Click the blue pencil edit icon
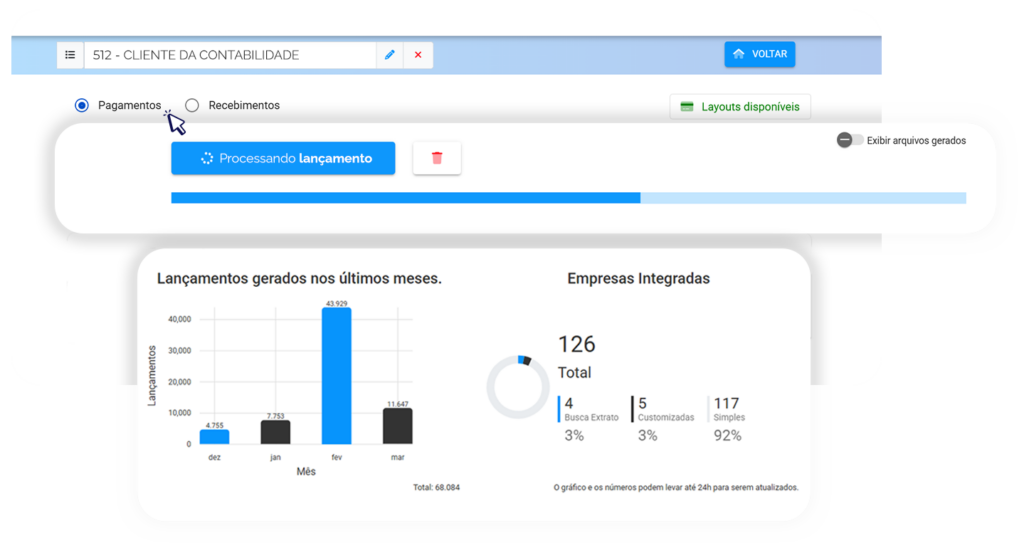This screenshot has width=1024, height=548. [390, 55]
